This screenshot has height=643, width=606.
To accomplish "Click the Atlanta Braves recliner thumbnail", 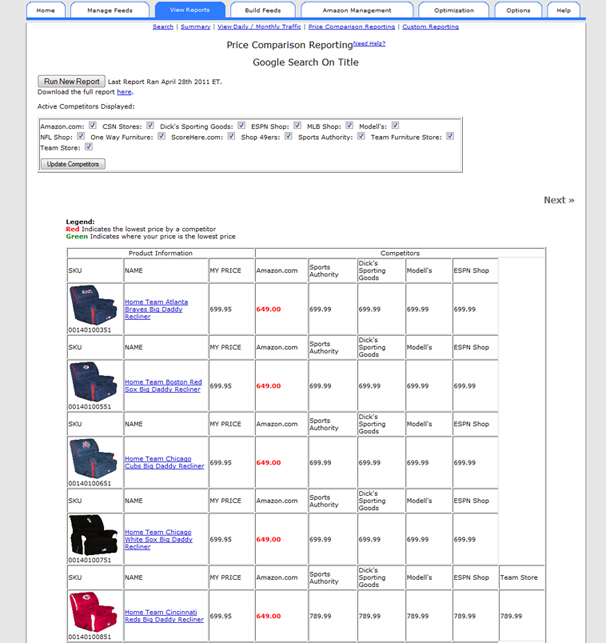I will tap(93, 305).
